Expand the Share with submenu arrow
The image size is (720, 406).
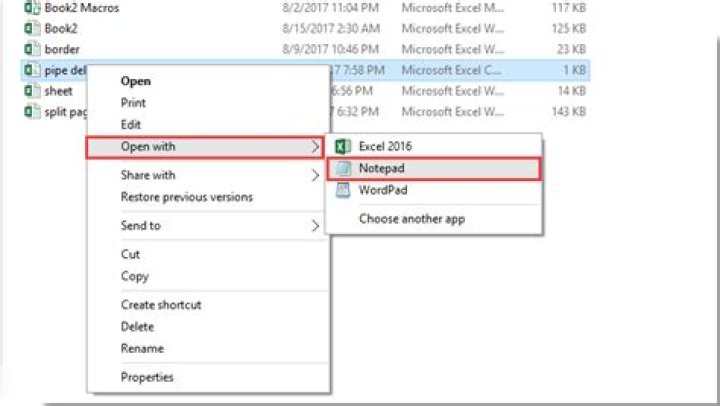[315, 175]
